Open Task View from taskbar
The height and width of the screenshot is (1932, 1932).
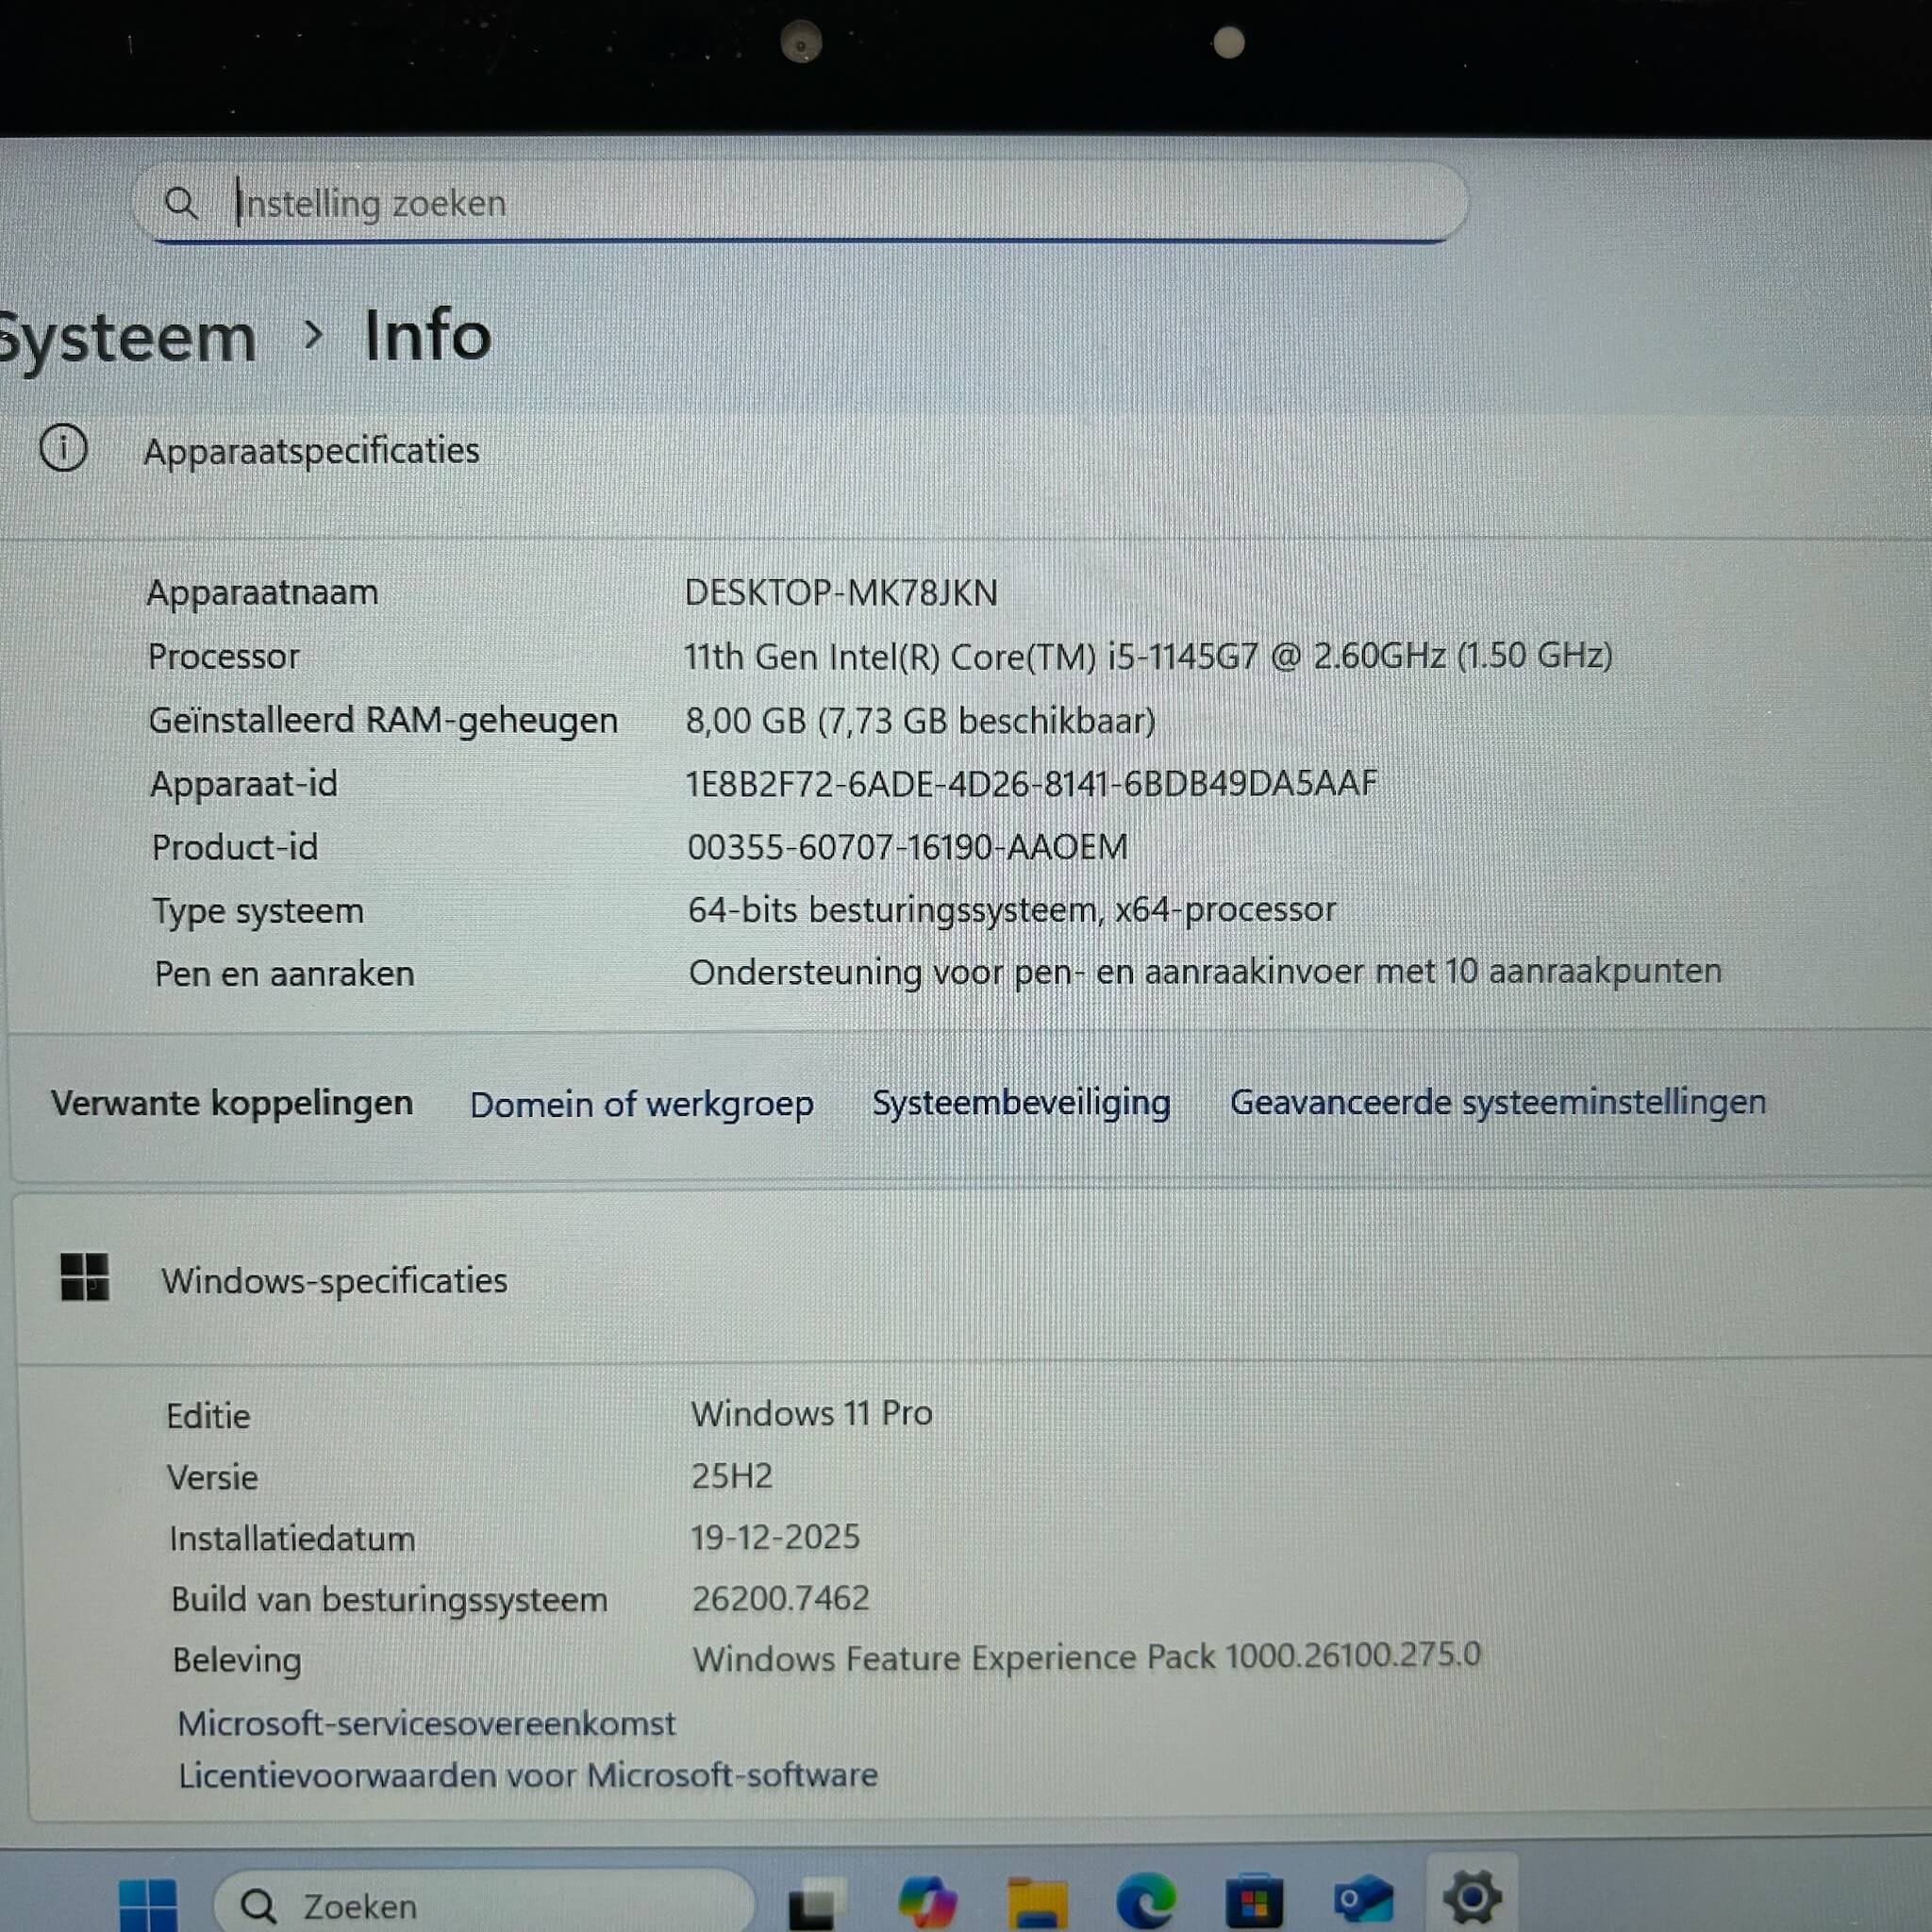pos(815,1903)
